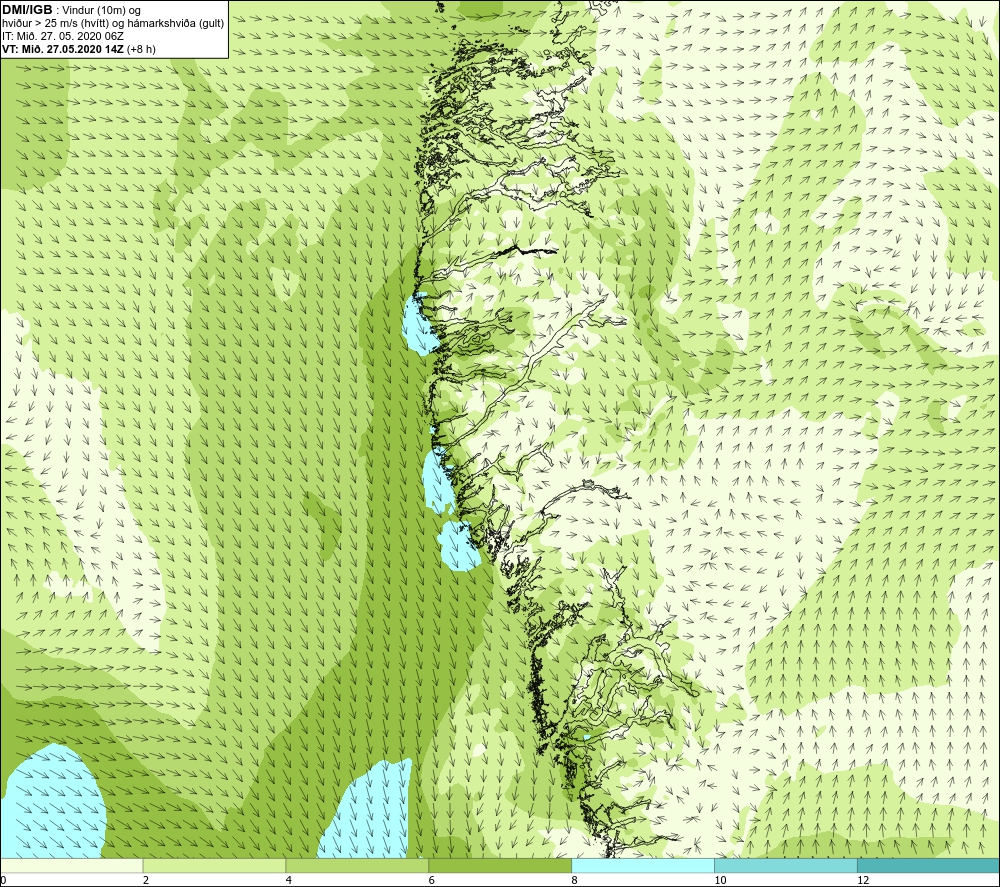Click the 'Vindur (10m) og' label
Viewport: 1000px width, 887px height.
(102, 11)
